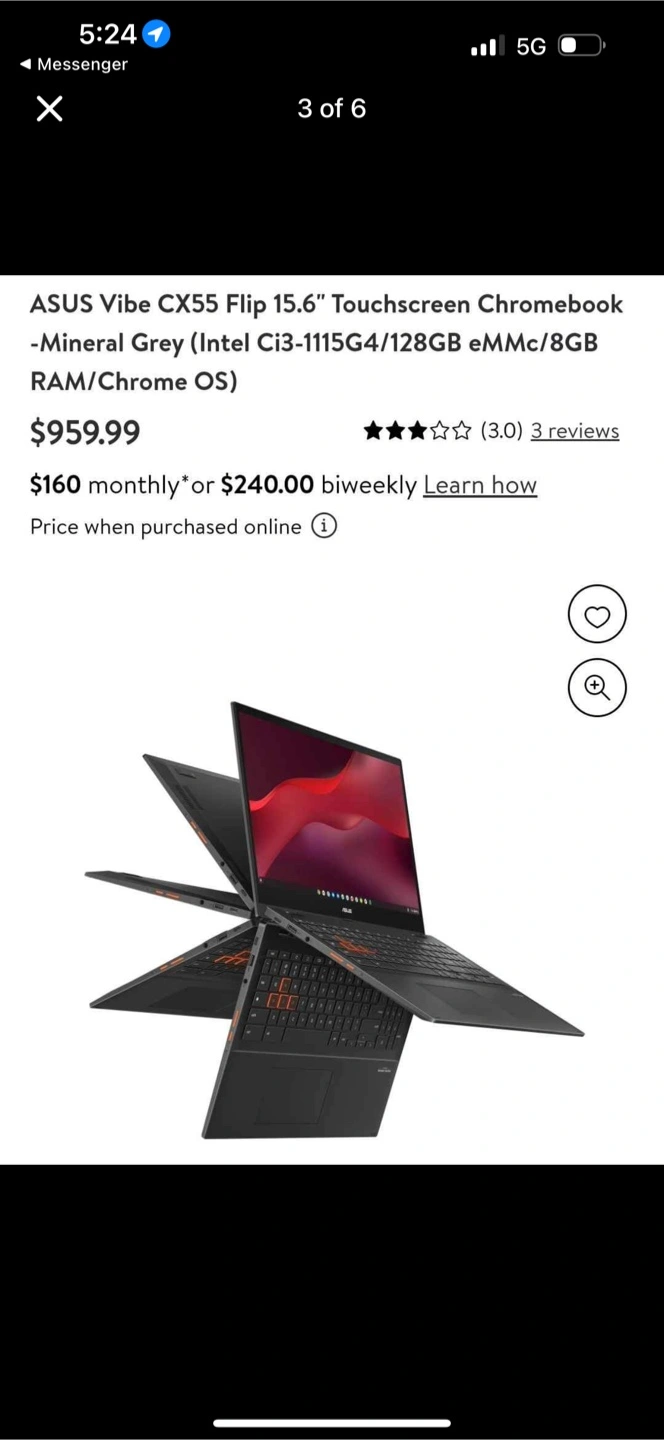Viewport: 664px width, 1440px height.
Task: Tap the info icon beside Price when purchased online
Action: coord(324,526)
